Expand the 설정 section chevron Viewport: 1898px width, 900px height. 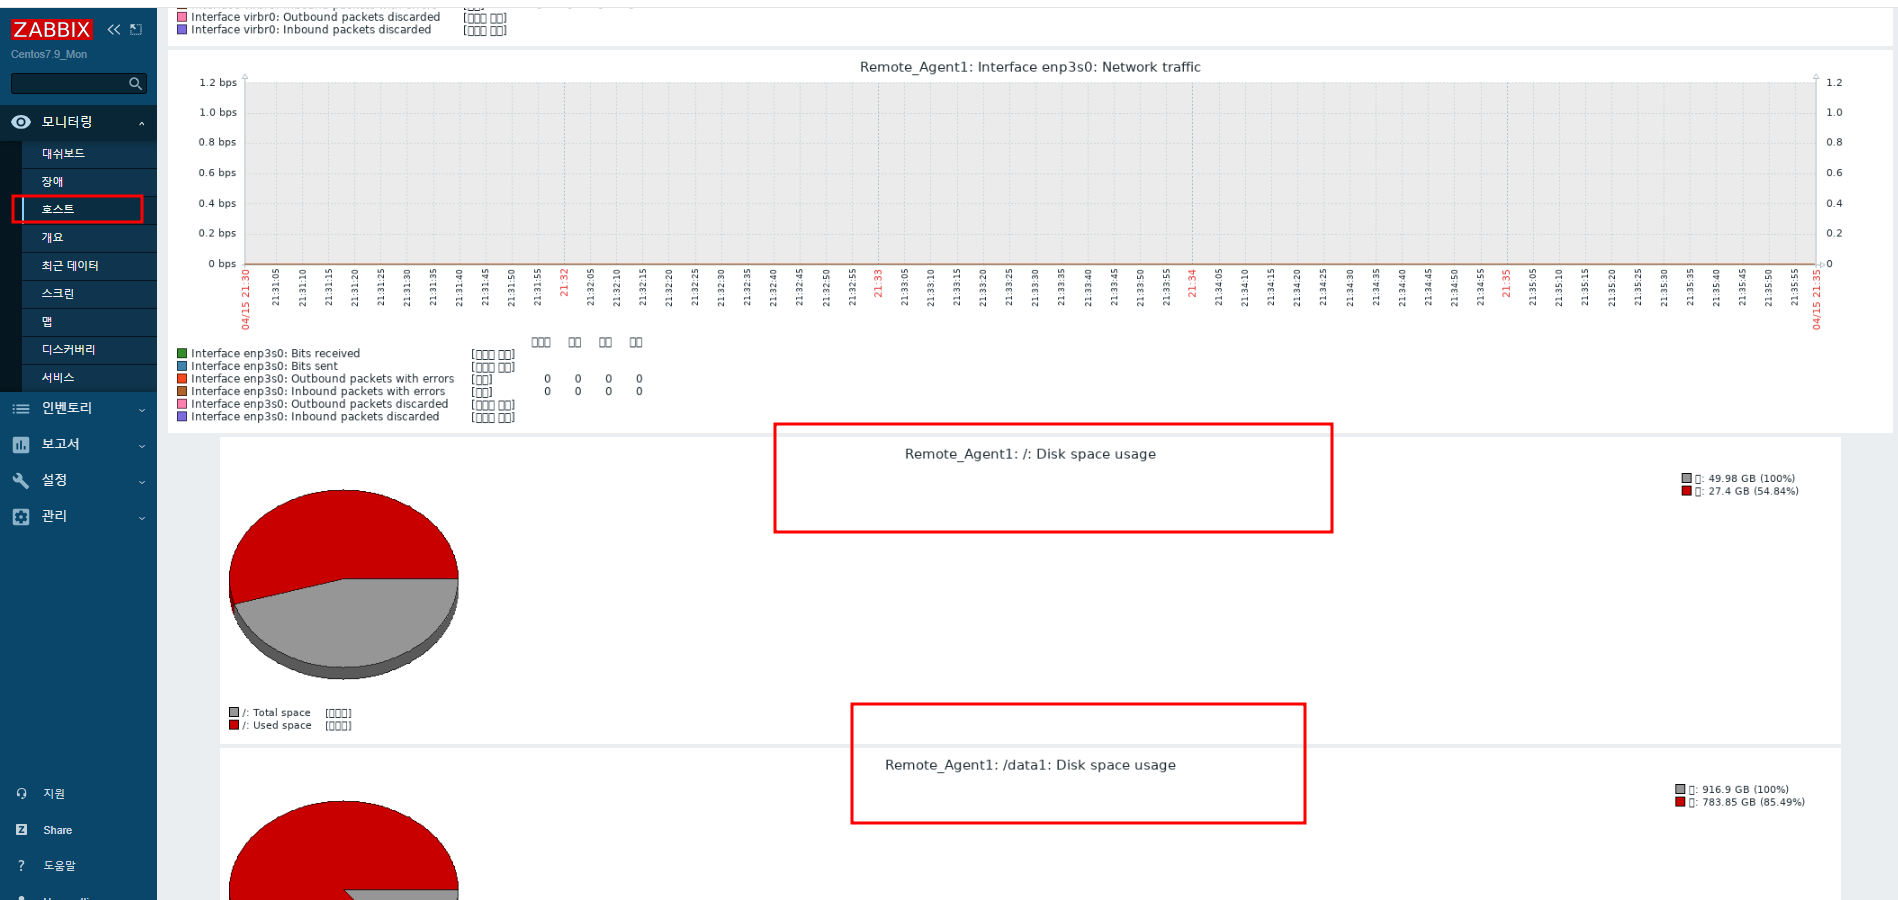click(142, 482)
